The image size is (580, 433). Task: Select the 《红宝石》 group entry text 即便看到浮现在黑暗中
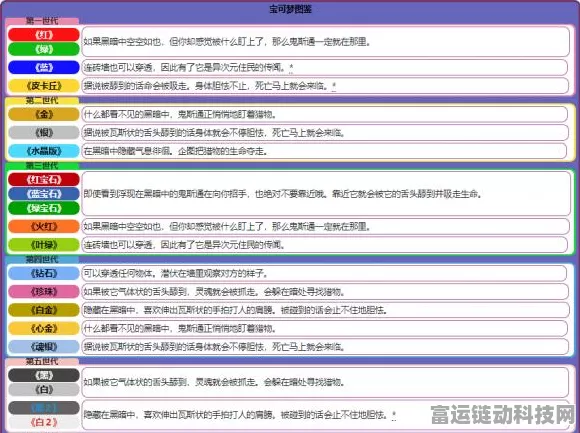(283, 194)
